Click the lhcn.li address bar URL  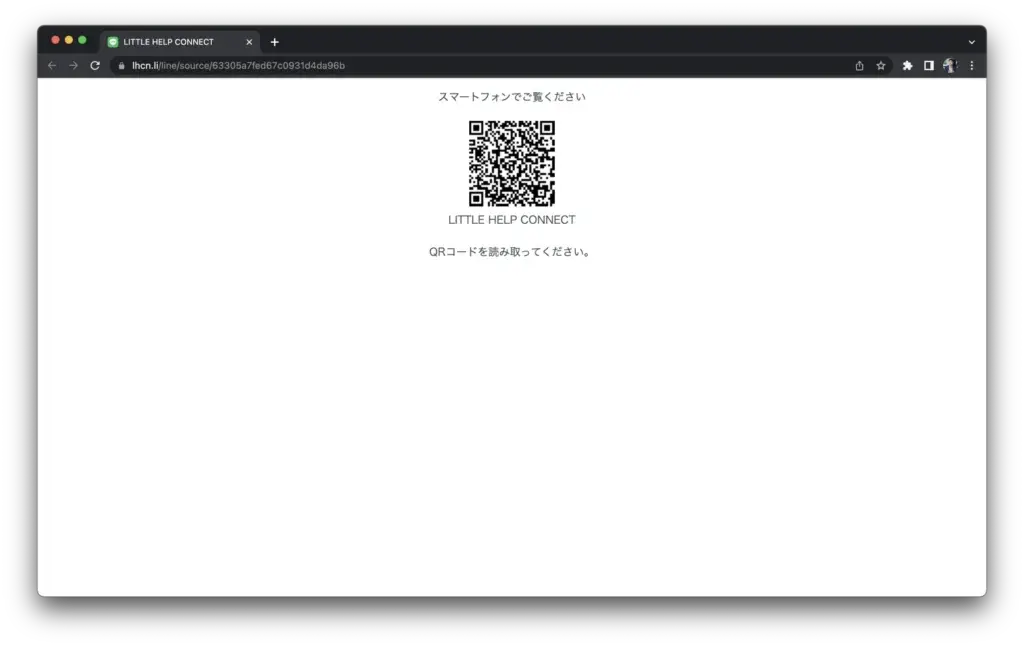[x=238, y=66]
